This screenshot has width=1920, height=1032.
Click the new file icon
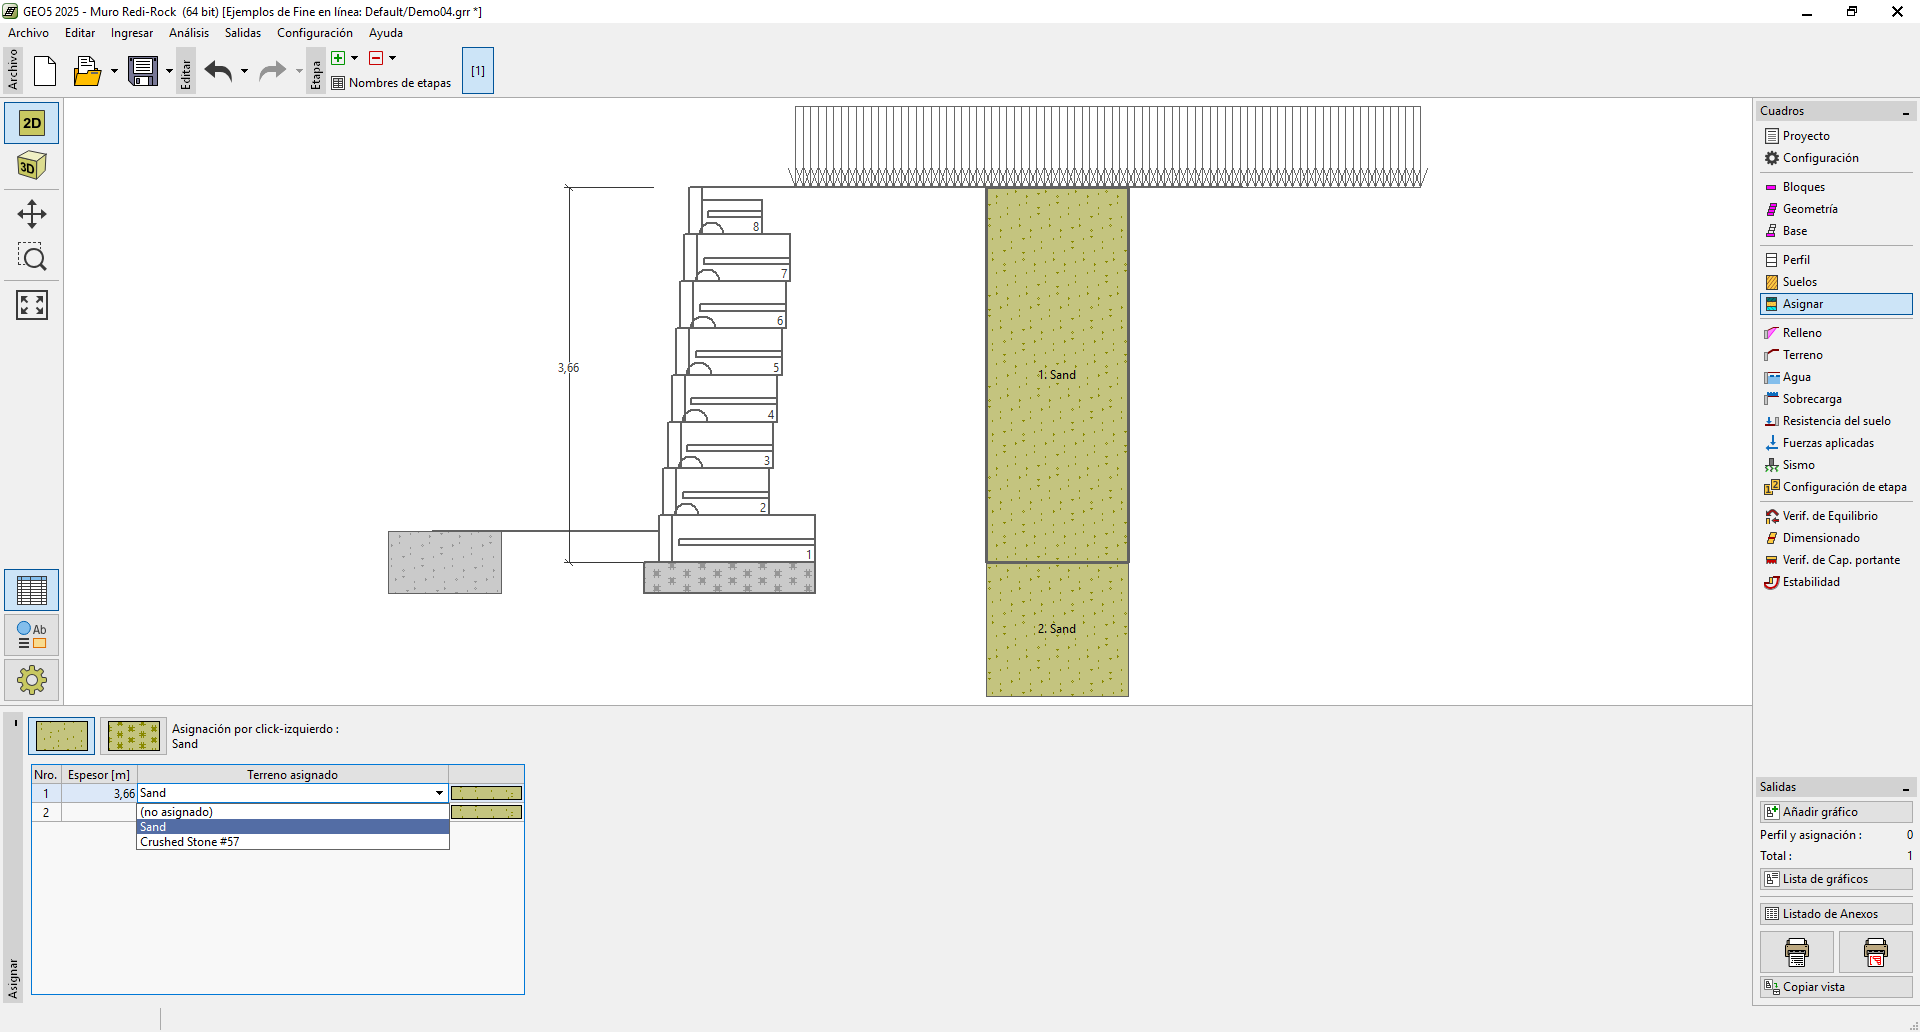[x=45, y=71]
